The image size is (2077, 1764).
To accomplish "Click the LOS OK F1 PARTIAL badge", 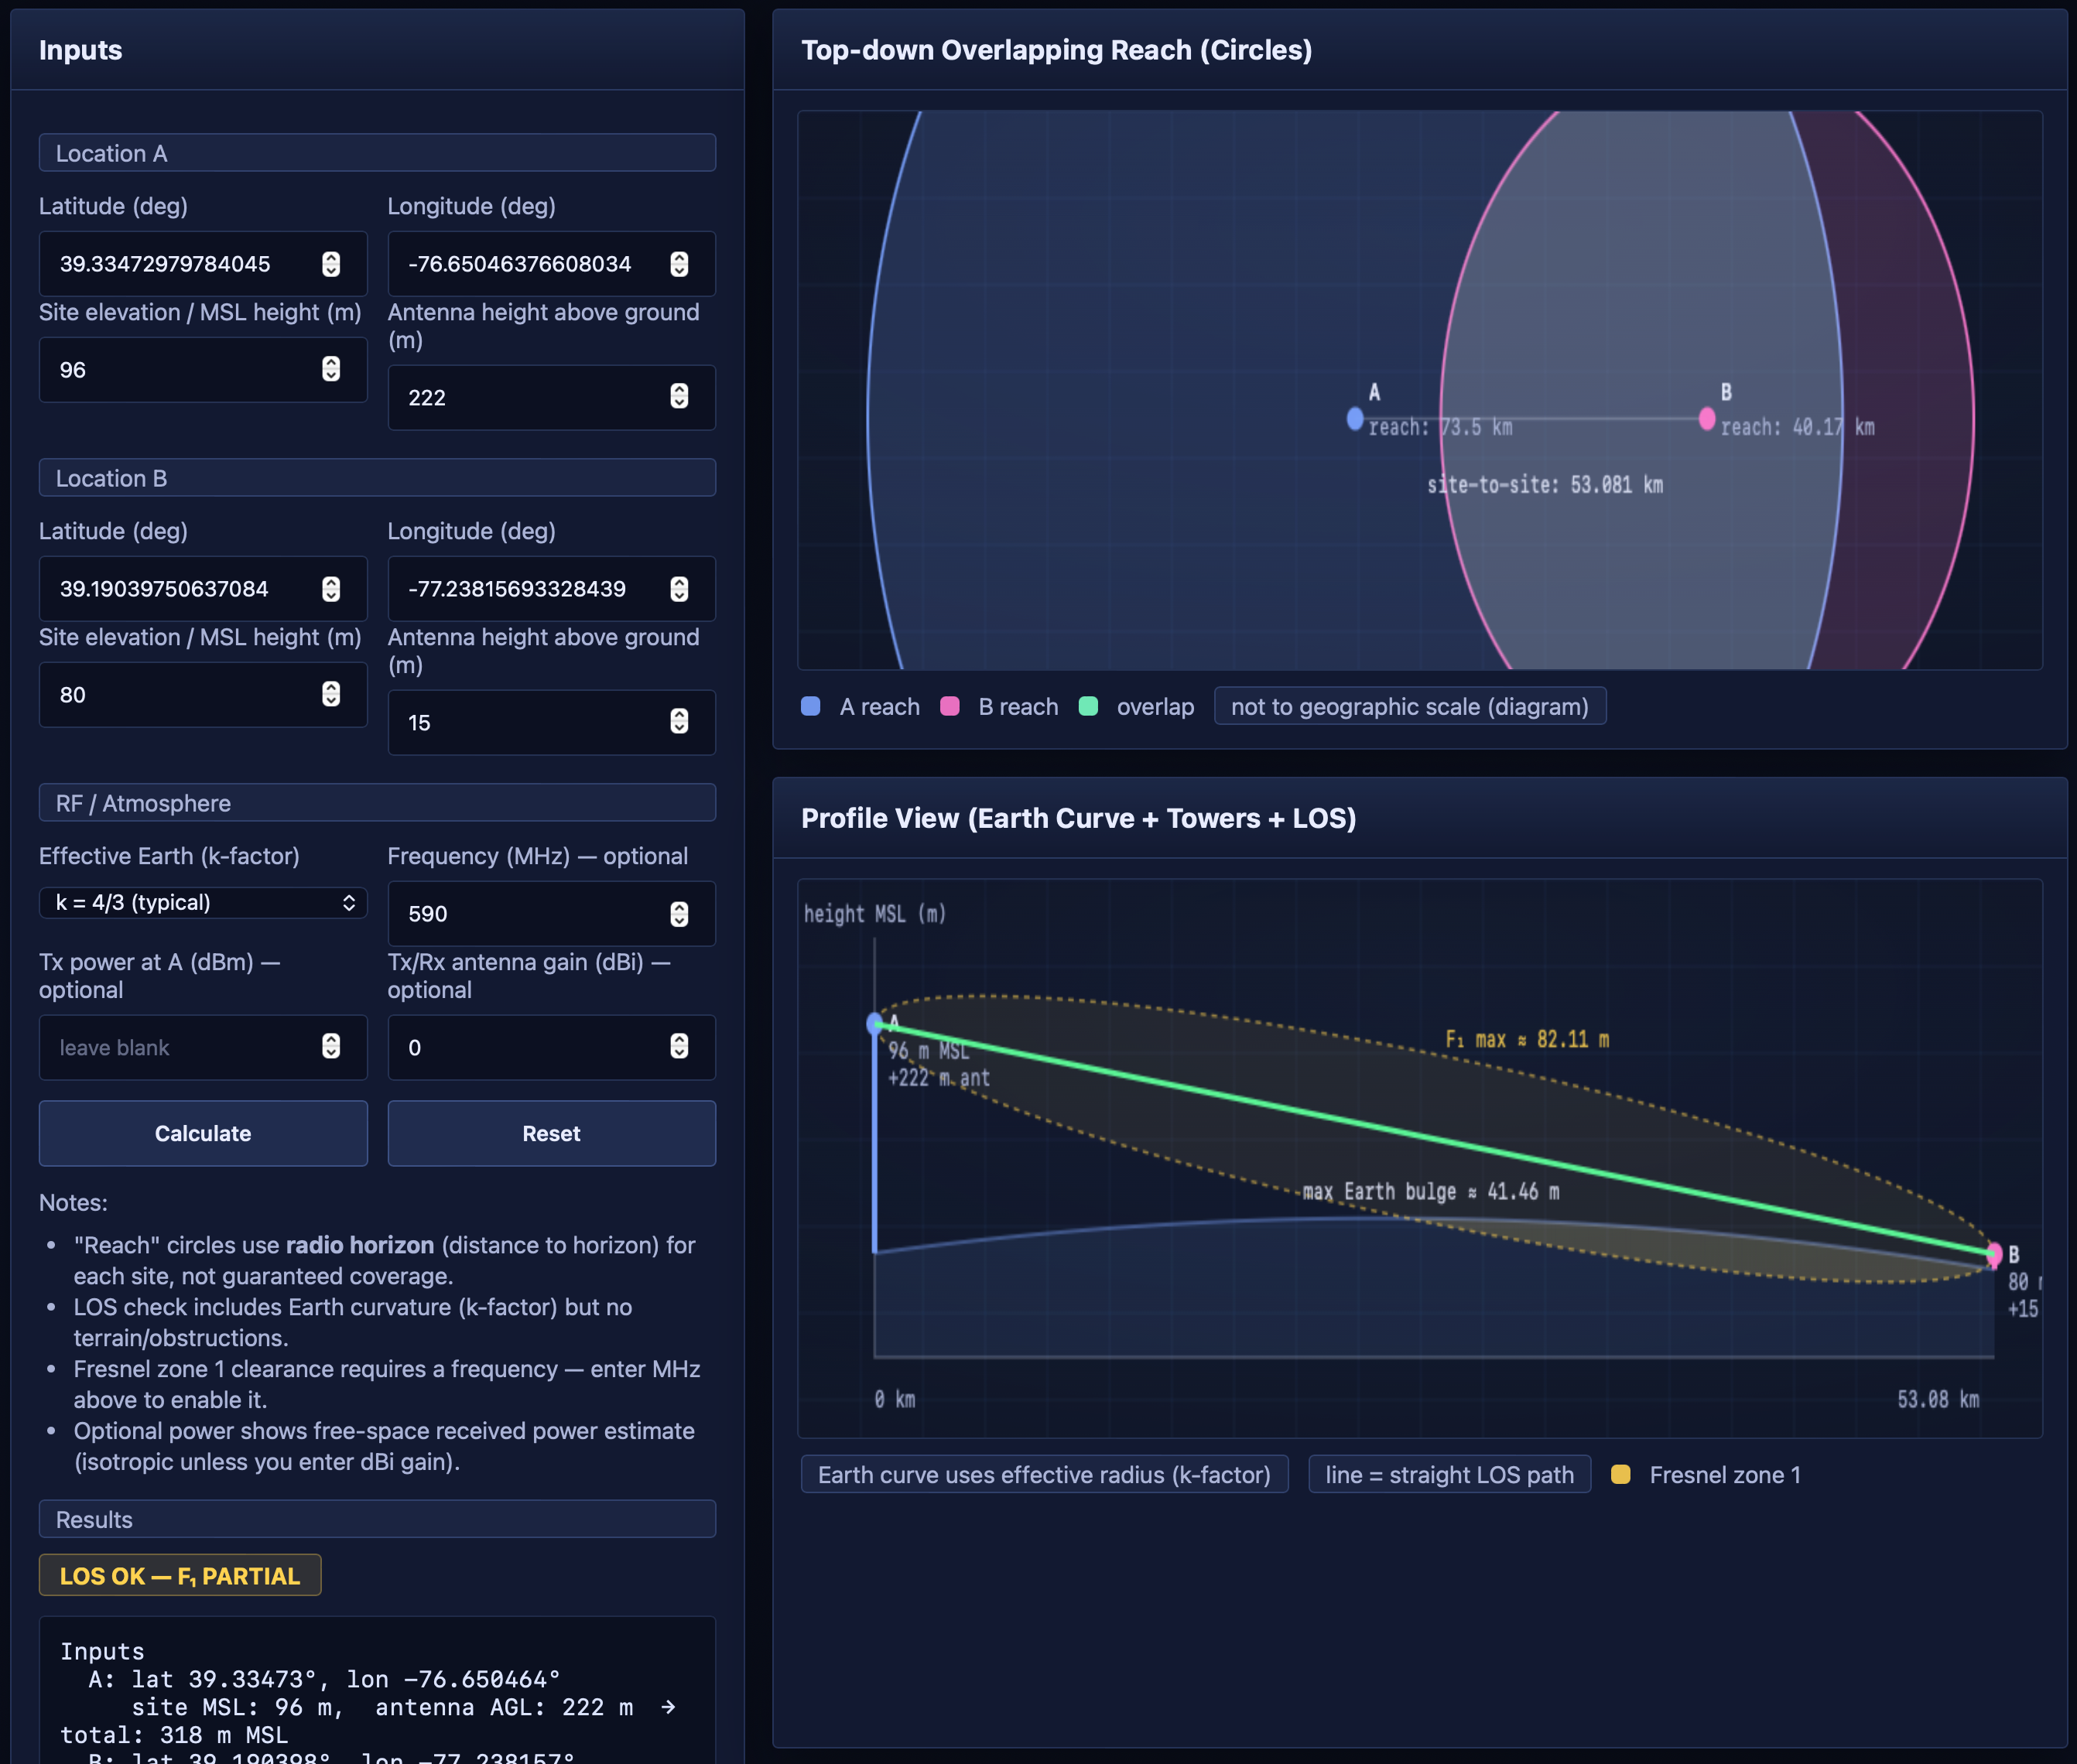I will [180, 1576].
